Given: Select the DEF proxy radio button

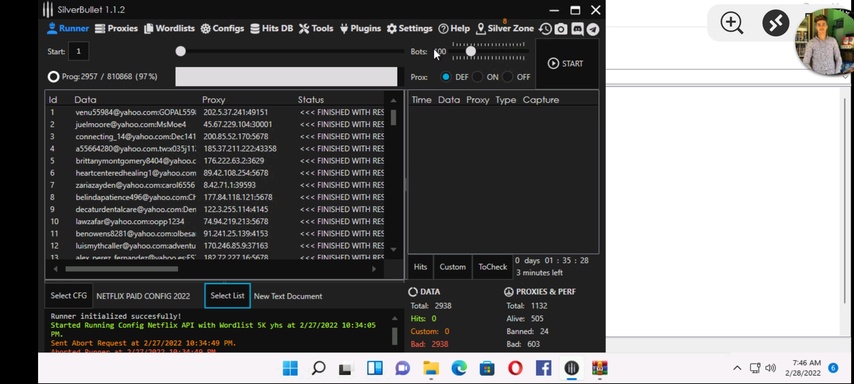Looking at the screenshot, I should click(446, 77).
